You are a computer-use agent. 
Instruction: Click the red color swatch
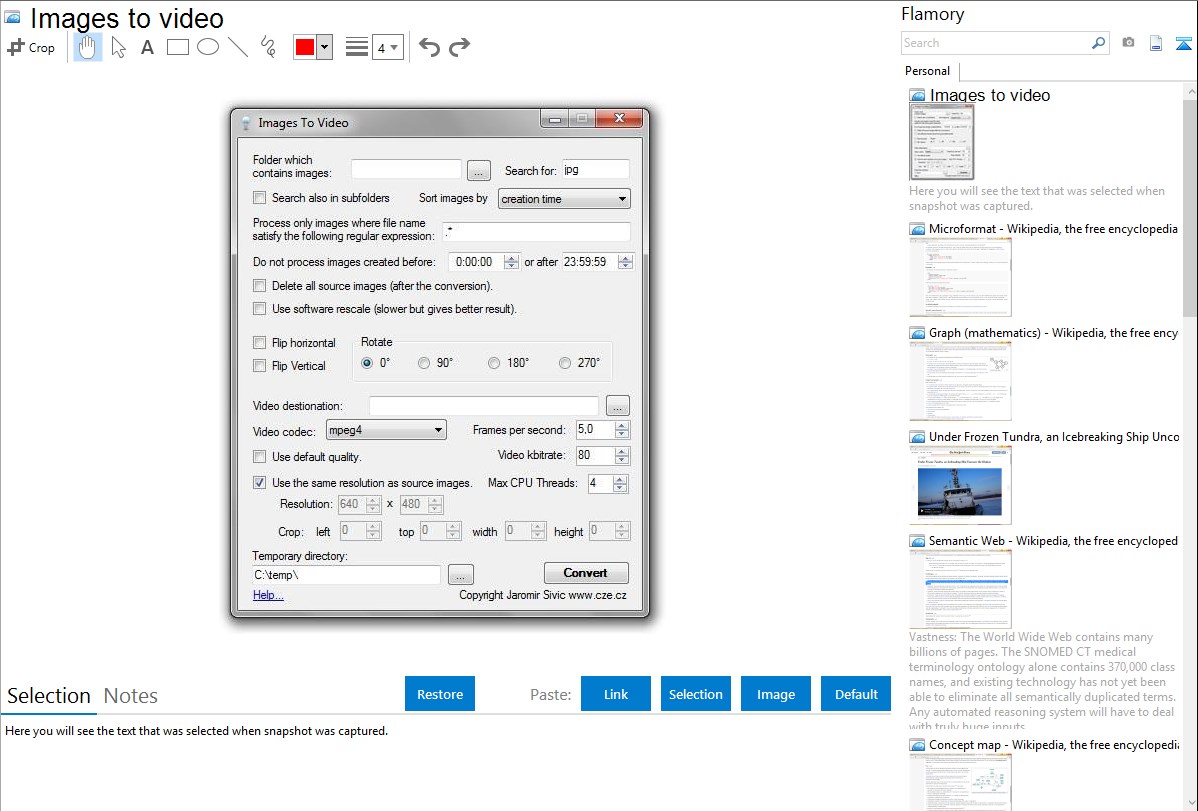[305, 47]
